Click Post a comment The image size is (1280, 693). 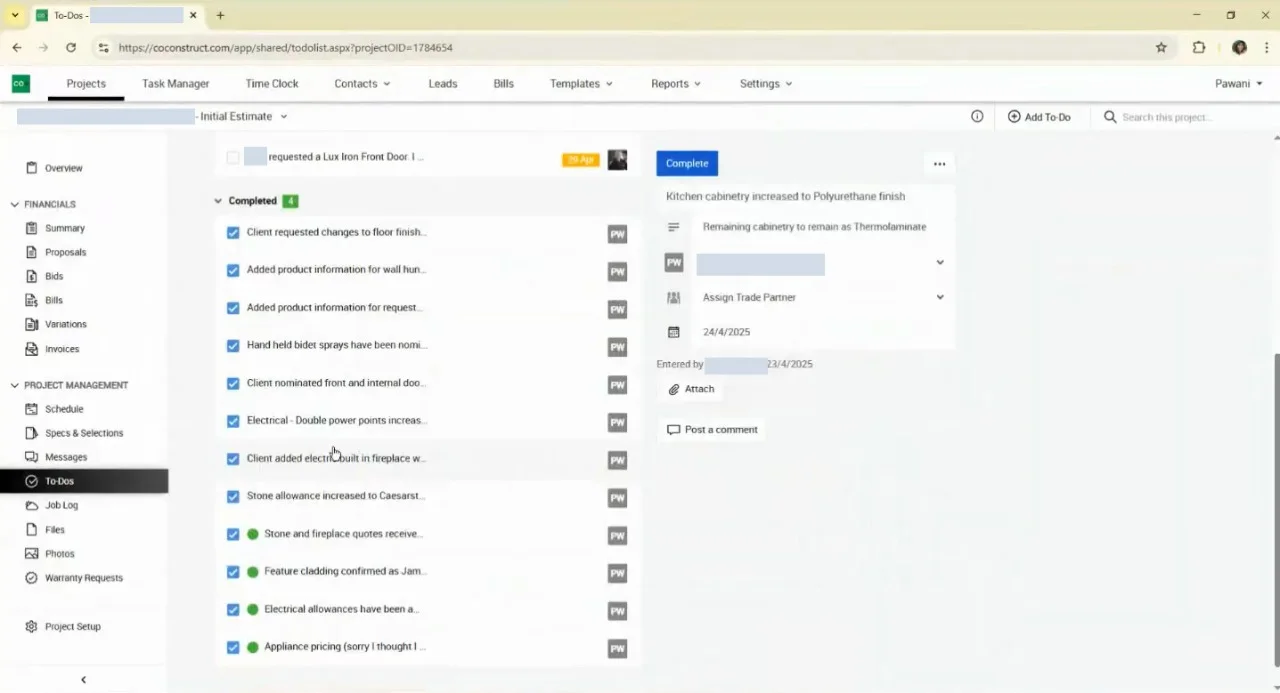click(712, 430)
